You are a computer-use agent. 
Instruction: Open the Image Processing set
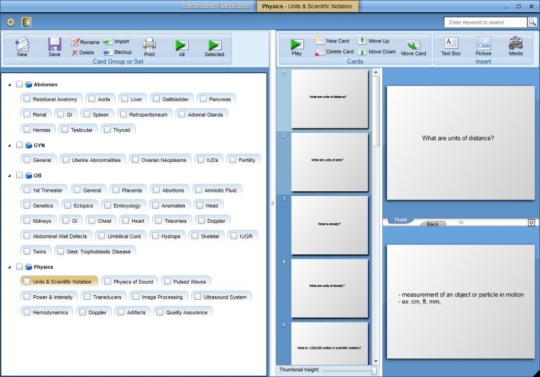[159, 296]
